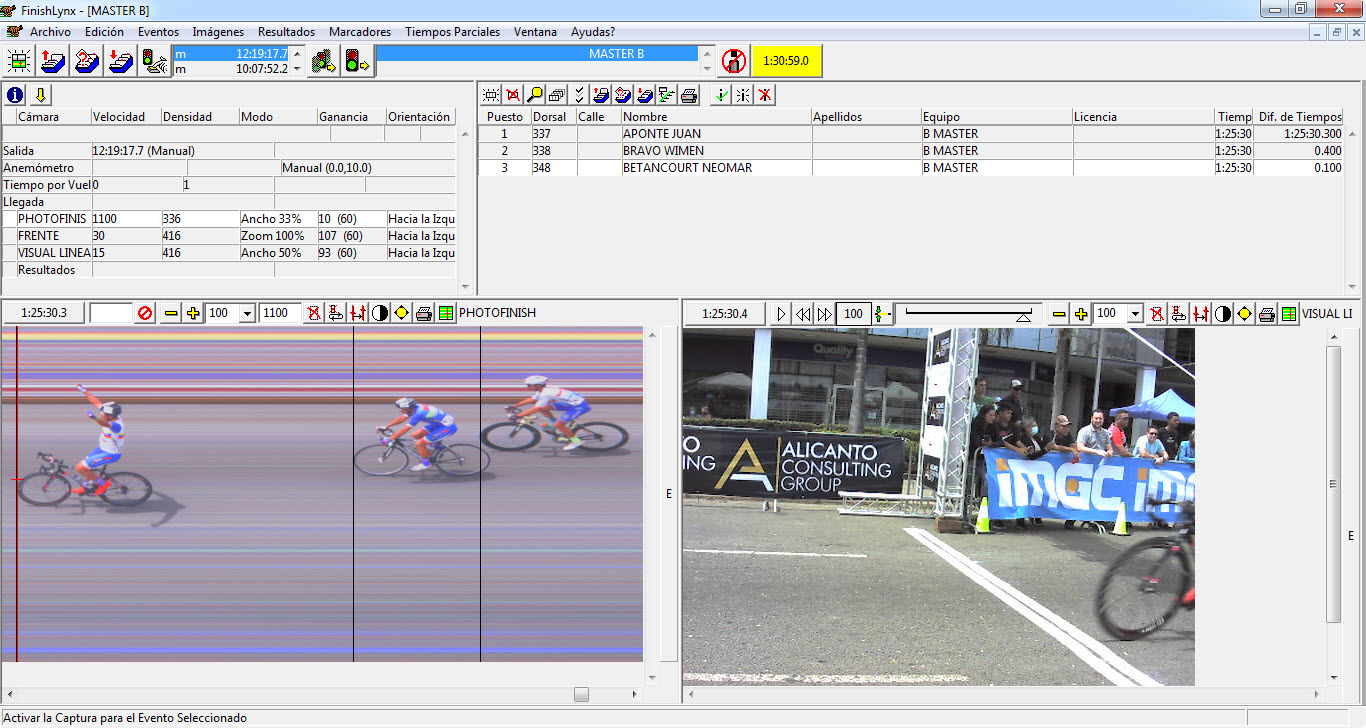Viewport: 1366px width, 728px height.
Task: Click the yellow down arrow in camera panel
Action: coord(40,95)
